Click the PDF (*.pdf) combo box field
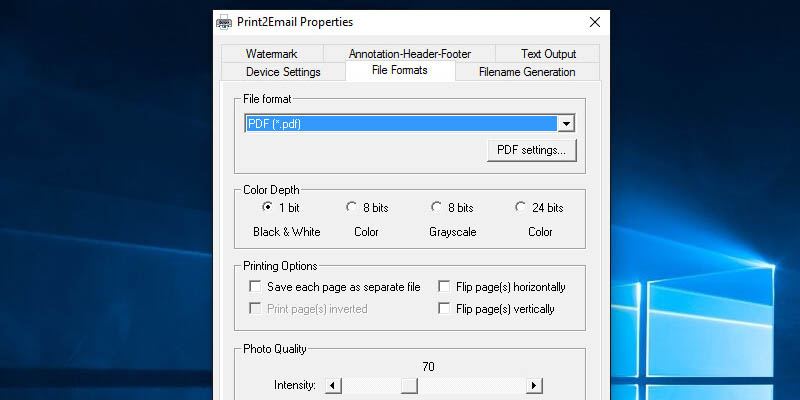The height and width of the screenshot is (400, 800). pos(400,123)
